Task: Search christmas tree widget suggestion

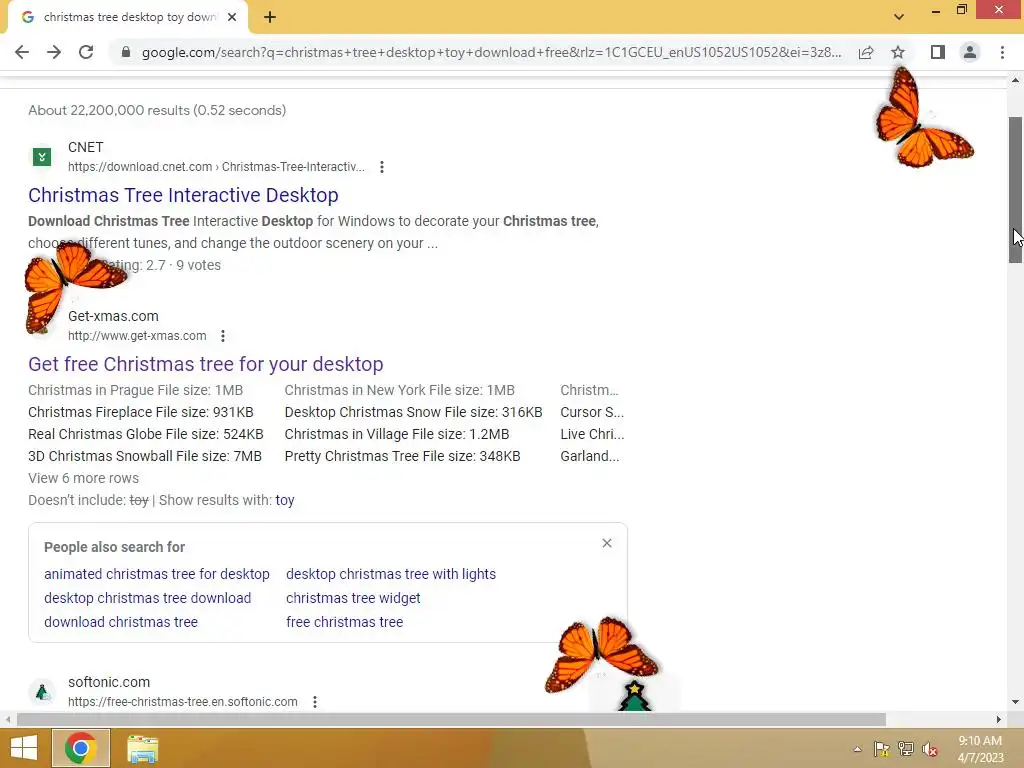Action: [x=353, y=598]
